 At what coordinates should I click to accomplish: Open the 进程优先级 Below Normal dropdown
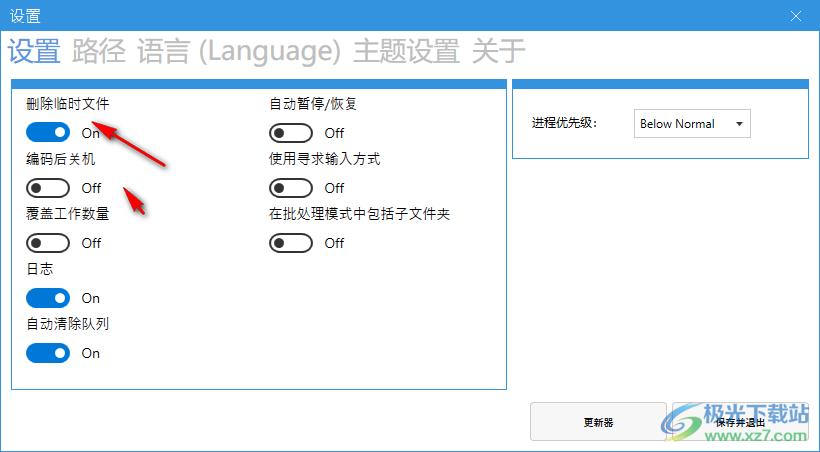tap(692, 123)
